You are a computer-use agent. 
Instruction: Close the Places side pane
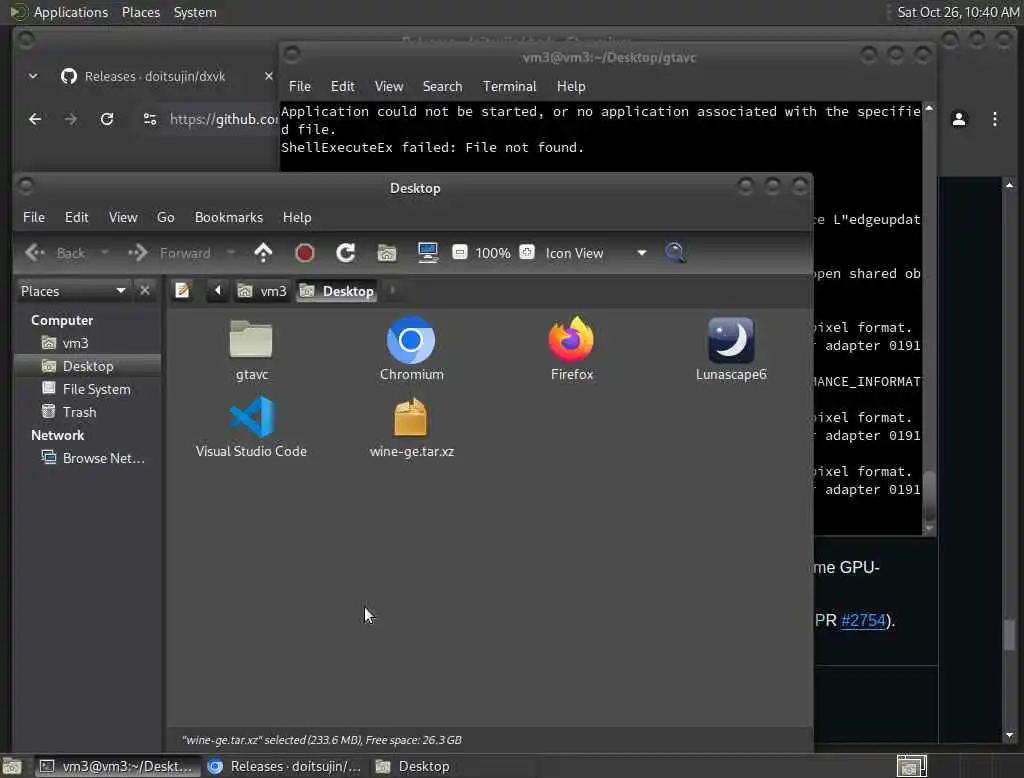click(145, 291)
